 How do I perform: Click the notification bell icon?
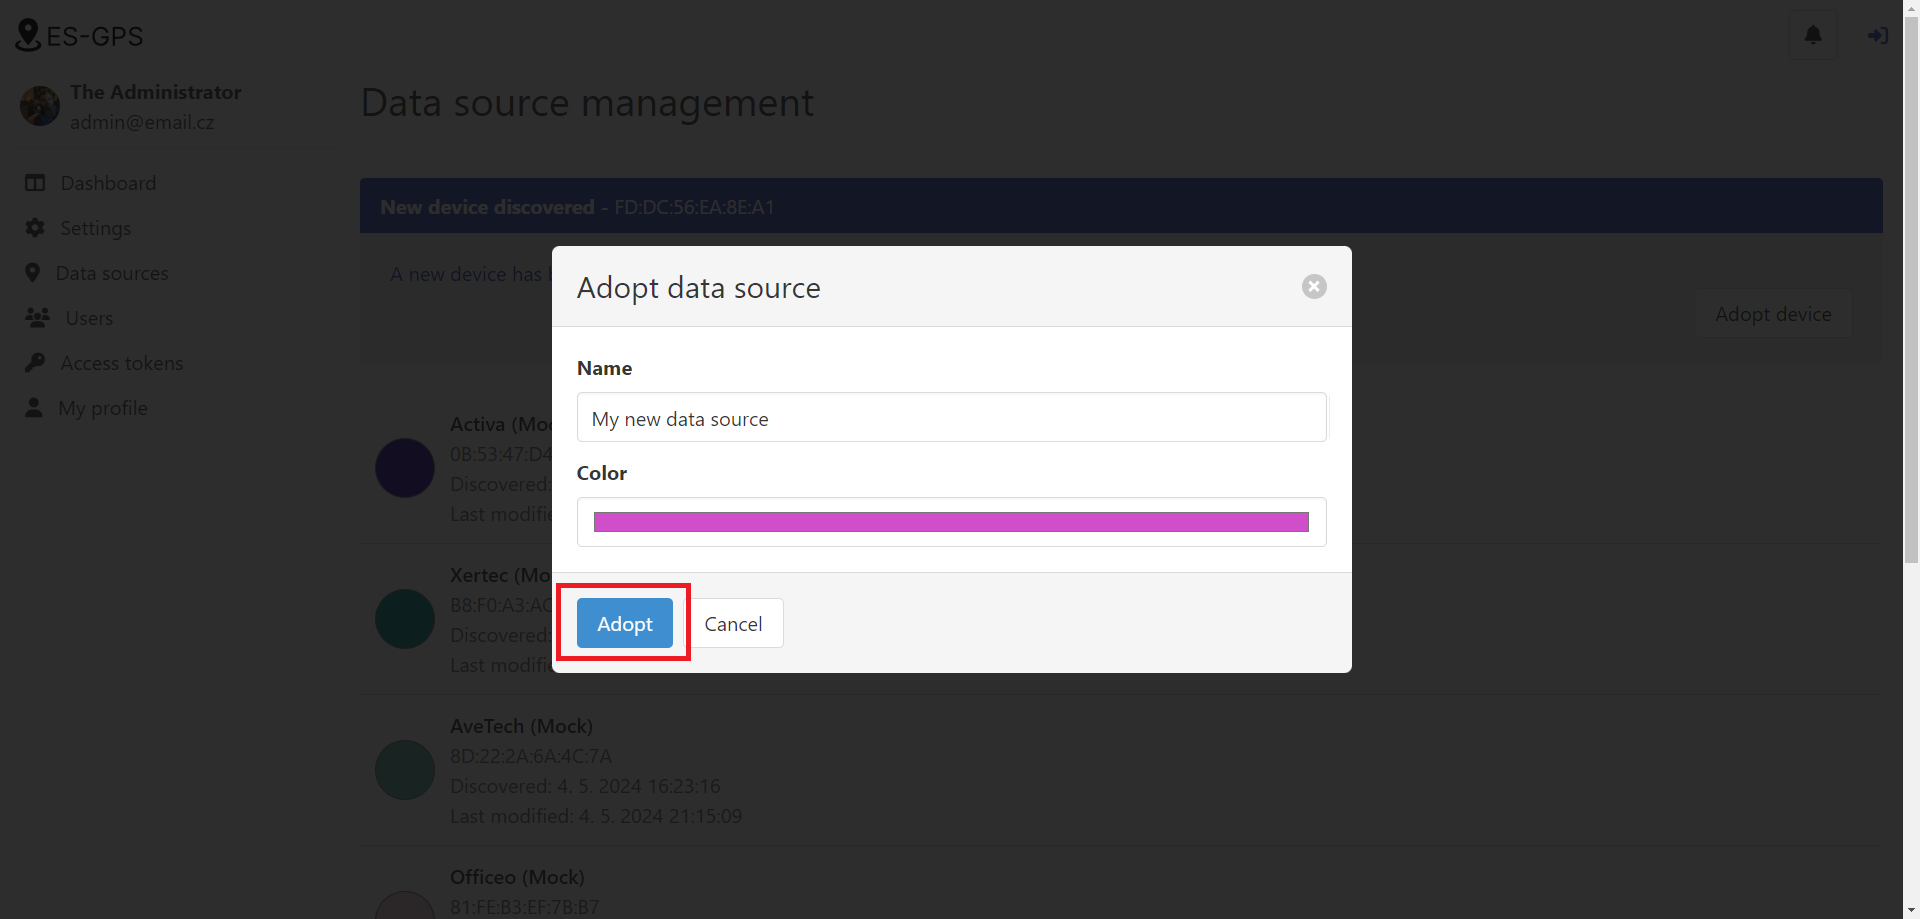pos(1812,35)
